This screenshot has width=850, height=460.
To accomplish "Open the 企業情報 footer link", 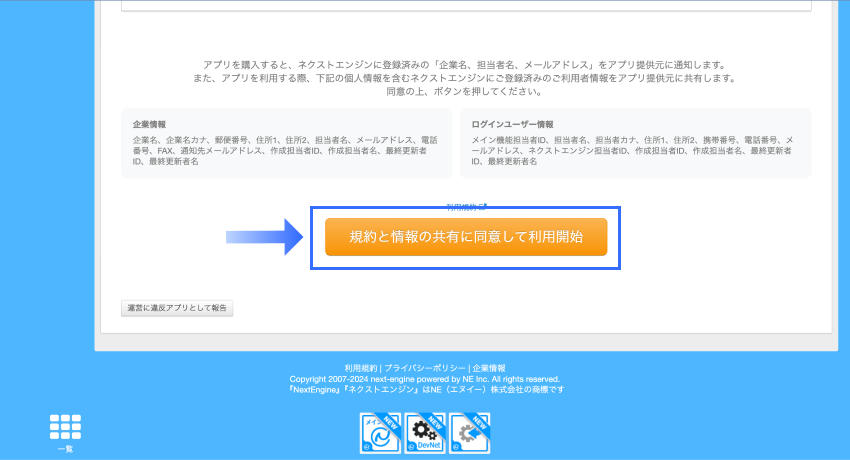I will pyautogui.click(x=489, y=368).
